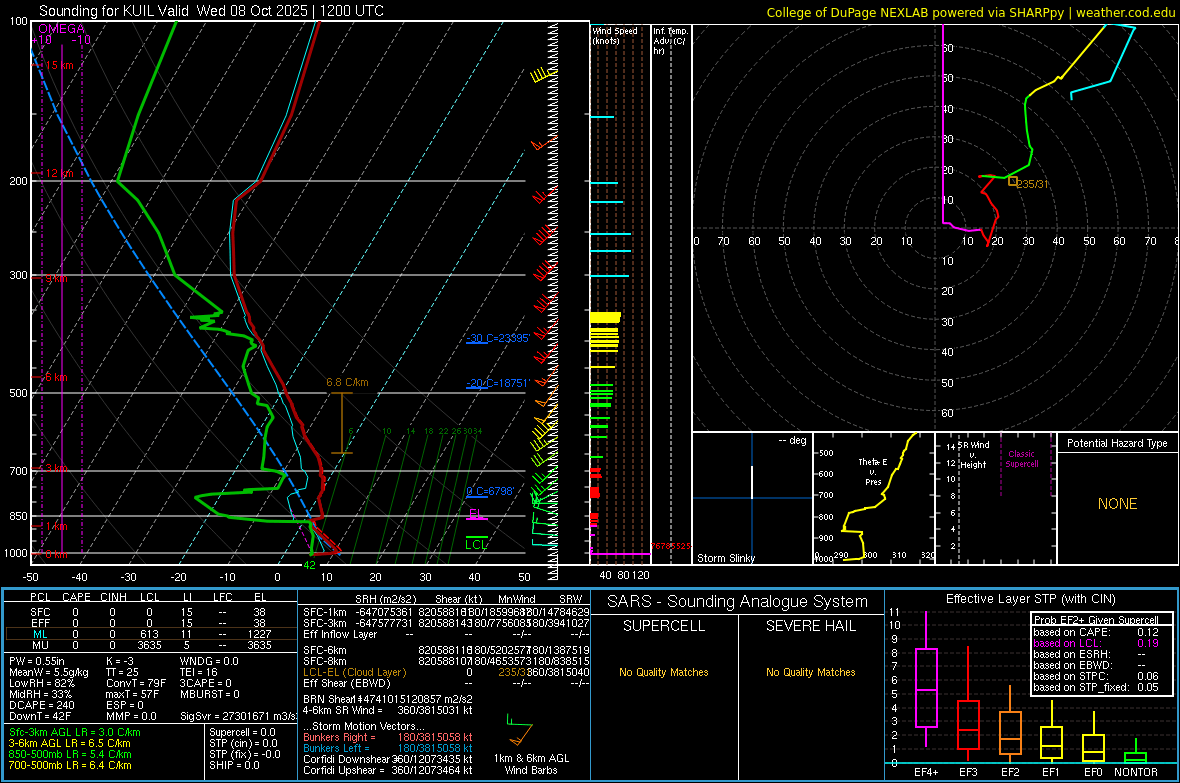The height and width of the screenshot is (783, 1180).
Task: Click the green LCL marker label
Action: 476,544
